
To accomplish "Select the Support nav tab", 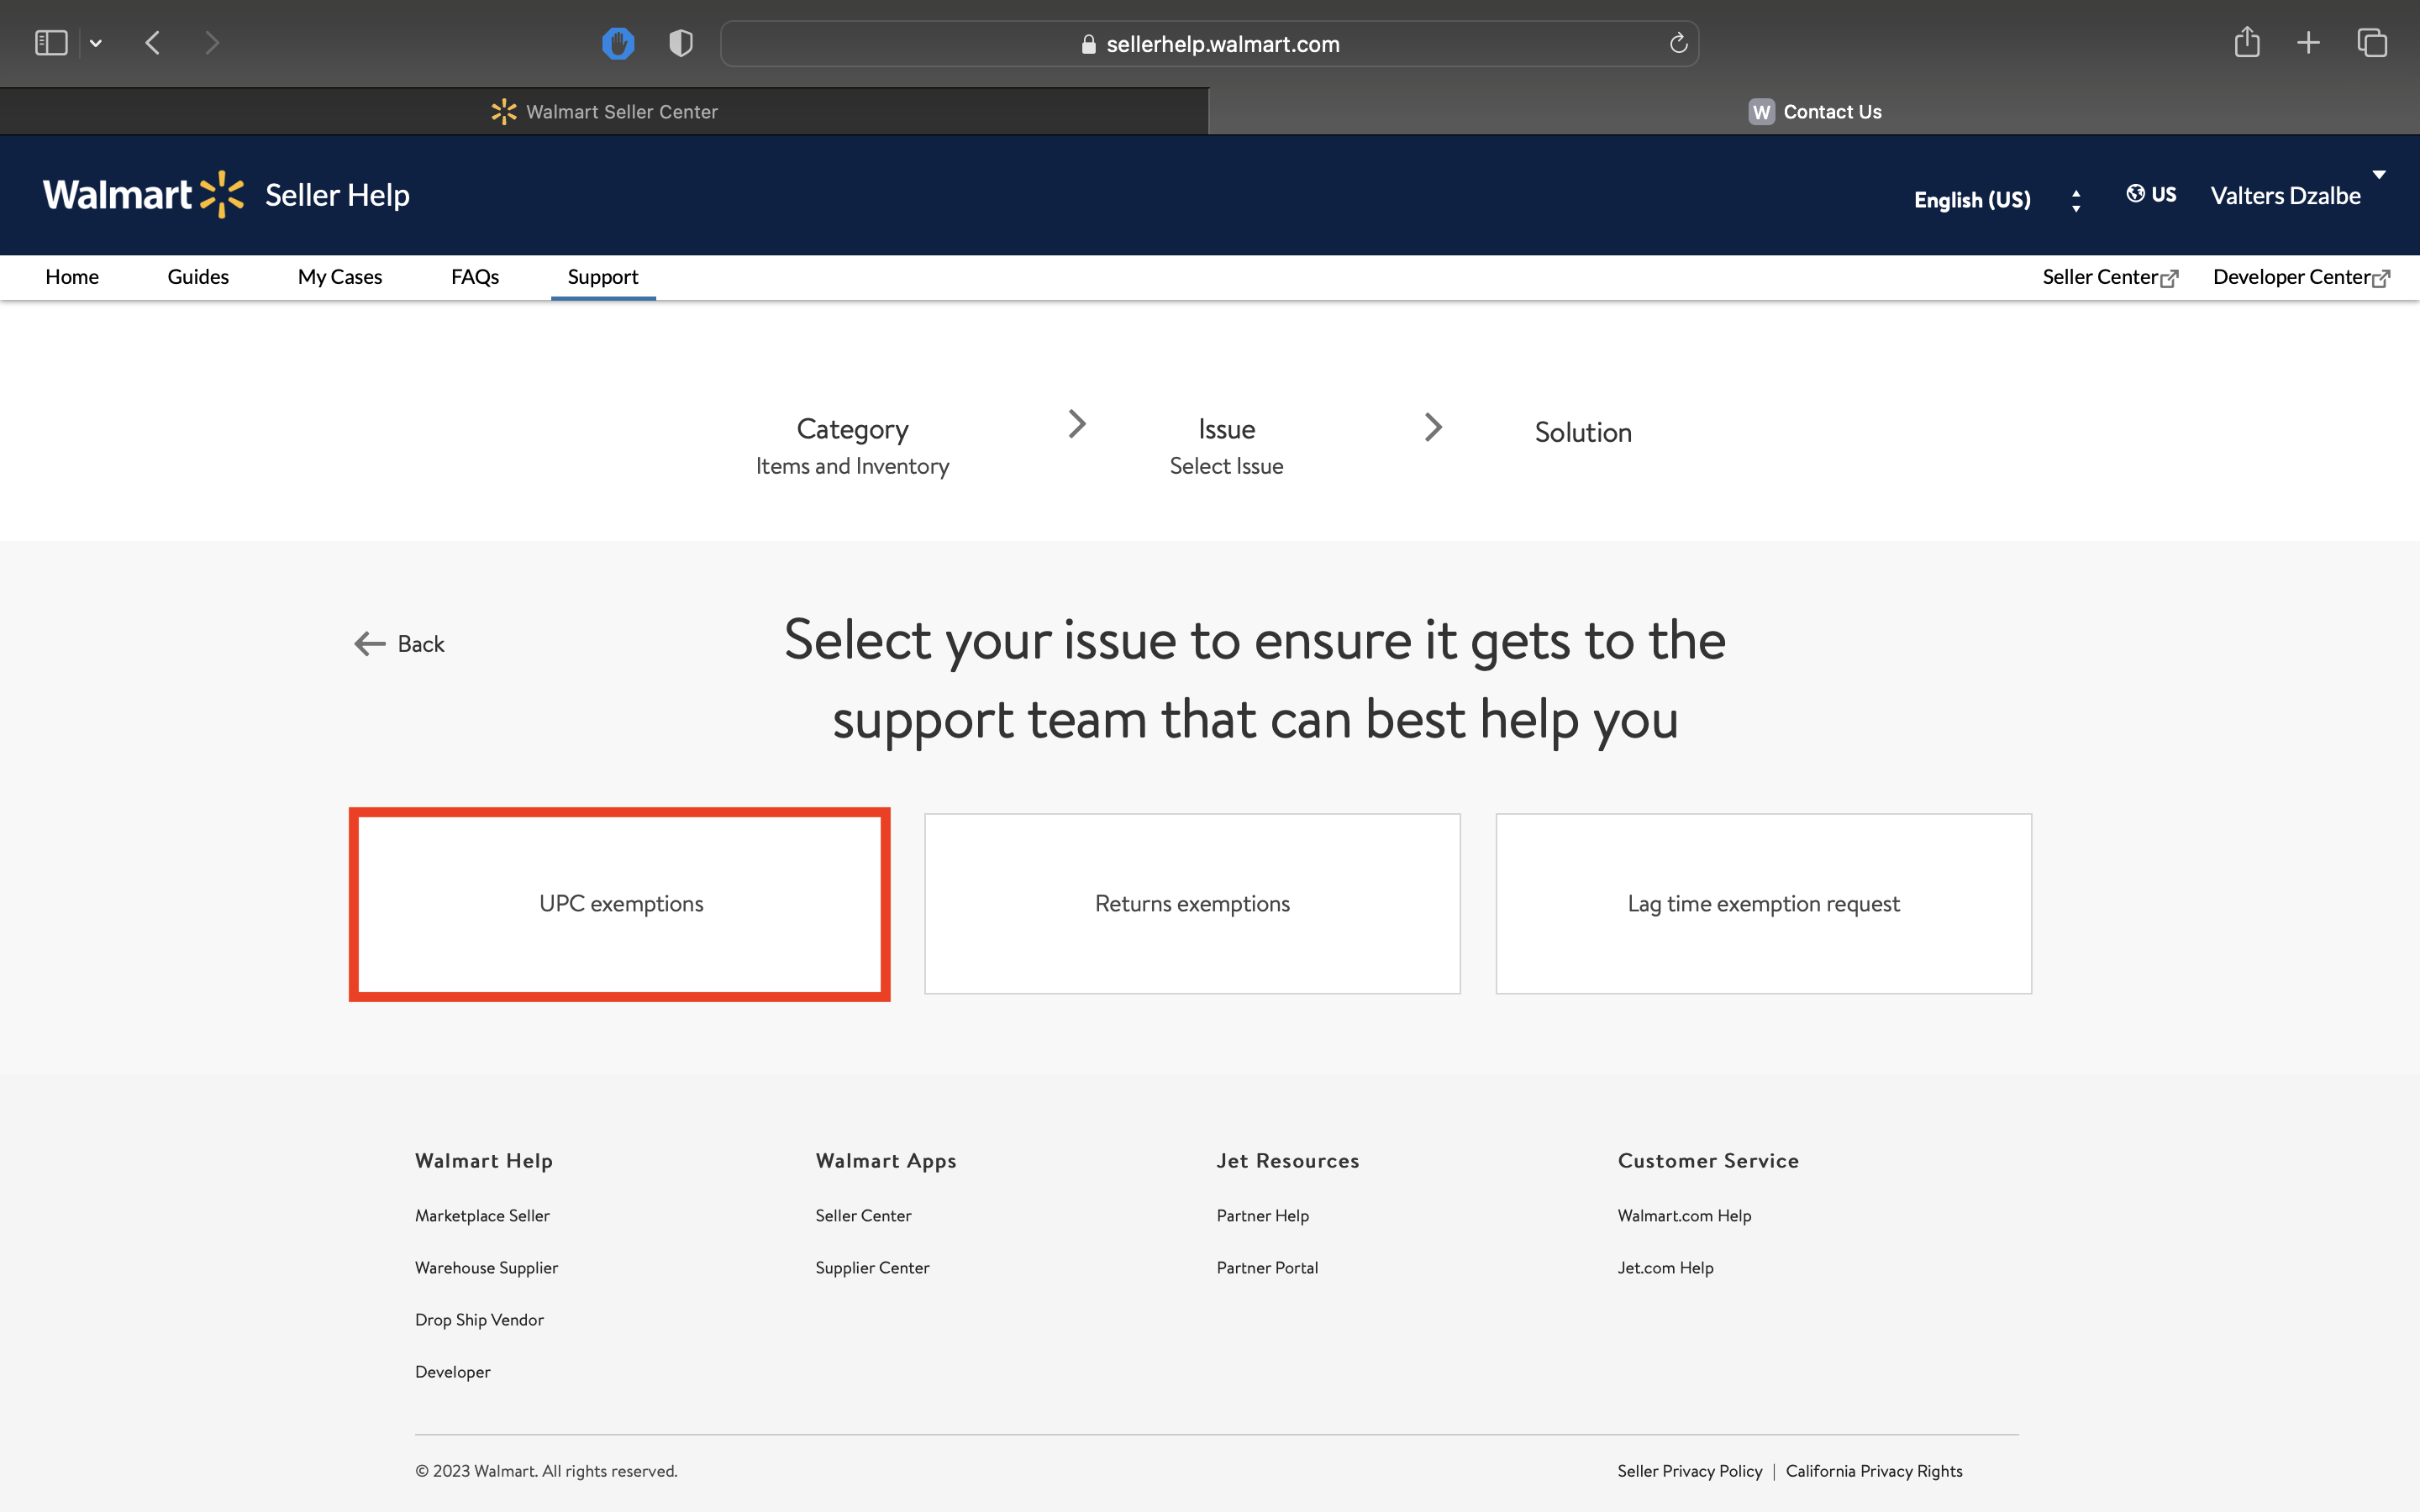I will point(602,277).
